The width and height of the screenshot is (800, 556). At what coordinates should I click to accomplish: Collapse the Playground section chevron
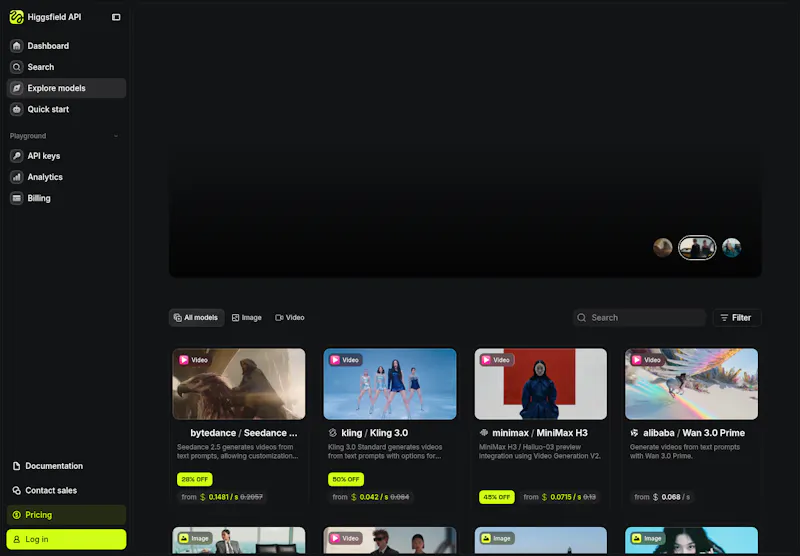[x=116, y=136]
